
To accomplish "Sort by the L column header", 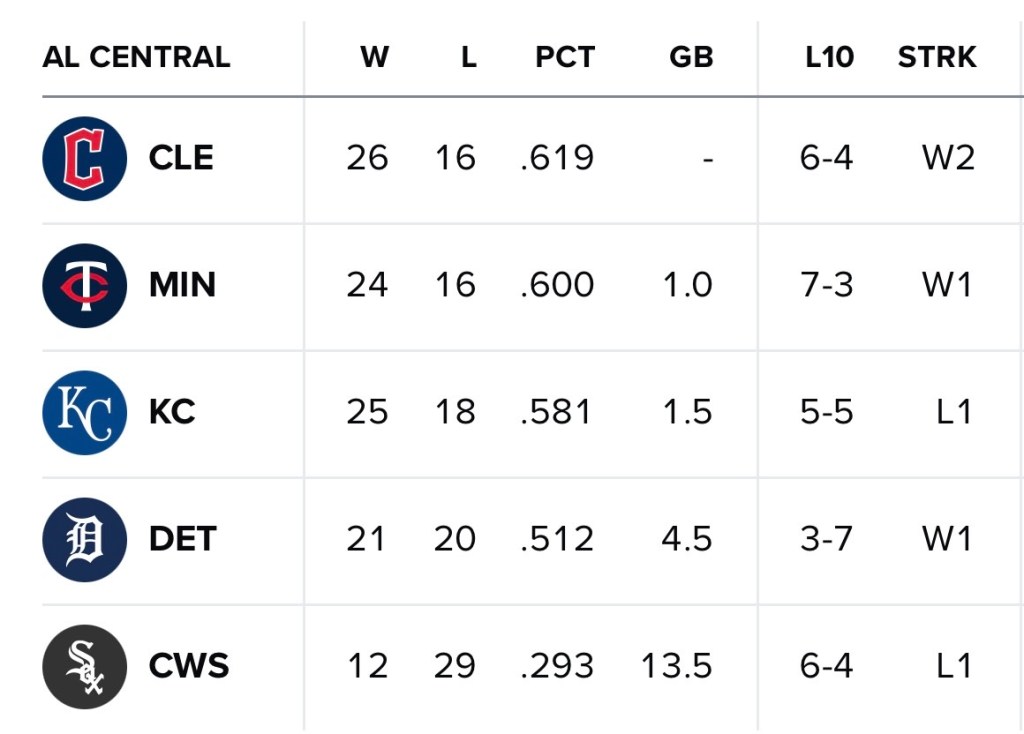I will [x=468, y=57].
